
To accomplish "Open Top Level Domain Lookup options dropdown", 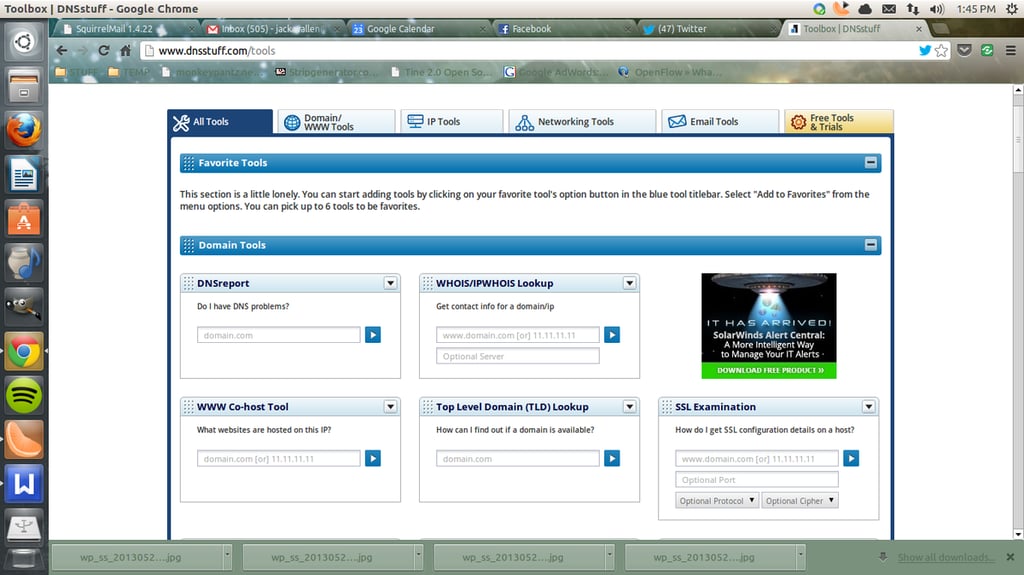I will coord(629,406).
